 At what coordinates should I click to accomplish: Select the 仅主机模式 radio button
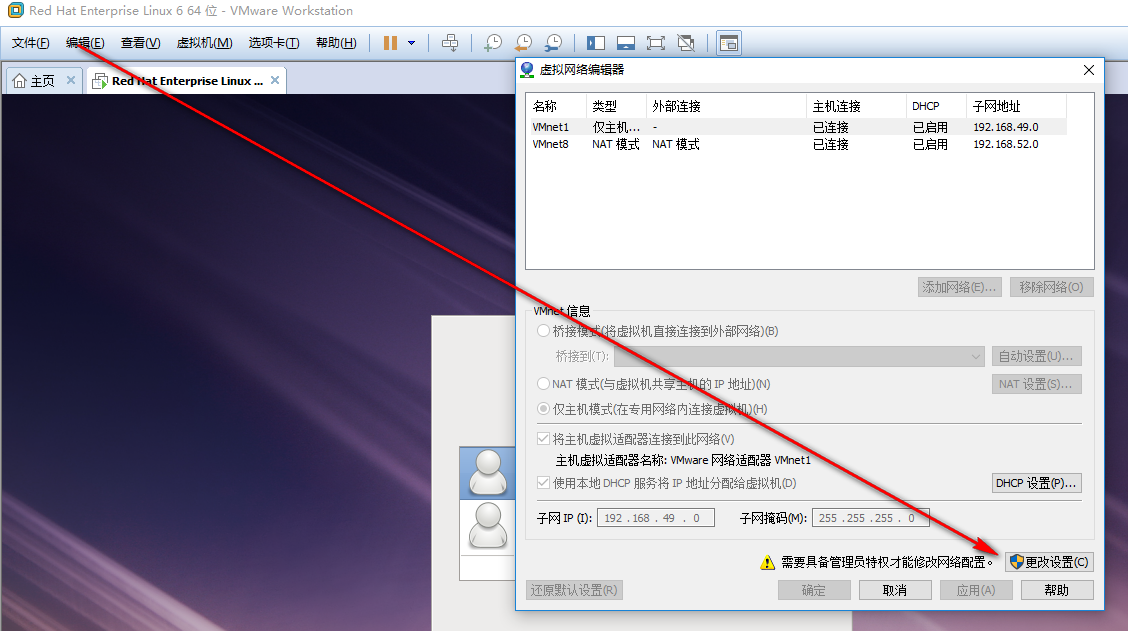coord(544,409)
